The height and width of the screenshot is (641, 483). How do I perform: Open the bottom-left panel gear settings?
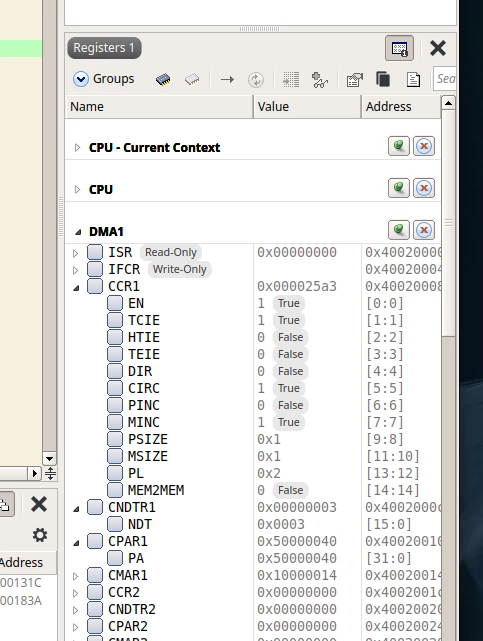click(x=40, y=535)
